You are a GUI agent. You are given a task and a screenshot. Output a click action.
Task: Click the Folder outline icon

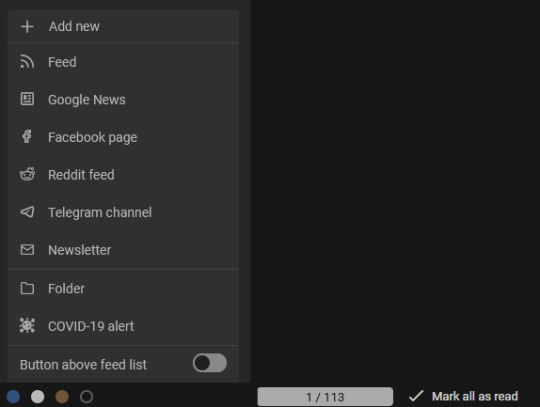[27, 288]
